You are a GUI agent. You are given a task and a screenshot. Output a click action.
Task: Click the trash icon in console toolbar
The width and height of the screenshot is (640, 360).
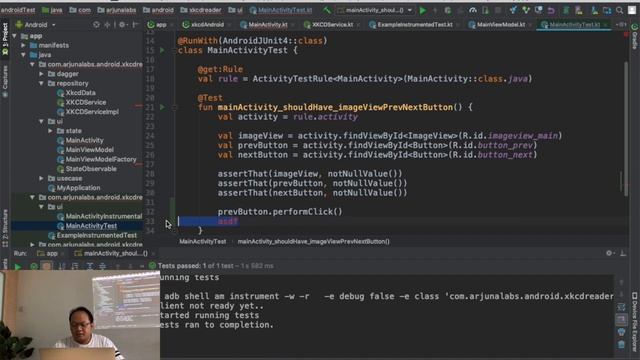621,345
